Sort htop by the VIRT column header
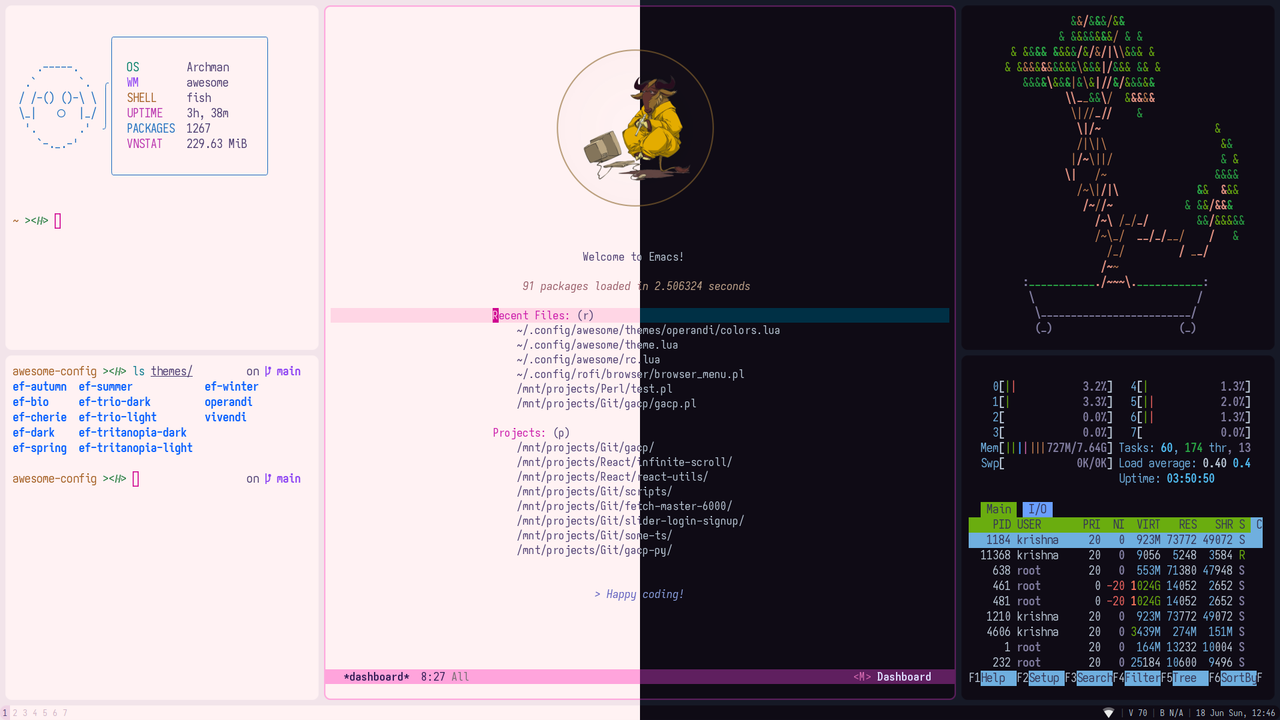Image resolution: width=1280 pixels, height=720 pixels. click(1149, 524)
